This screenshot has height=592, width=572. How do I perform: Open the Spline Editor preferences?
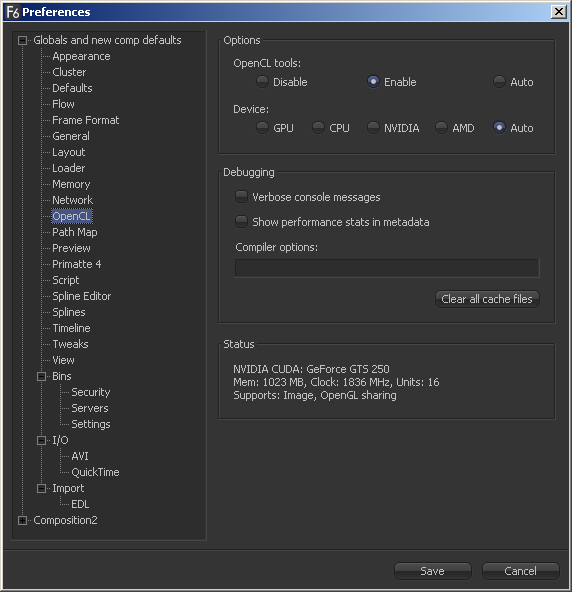[x=82, y=296]
